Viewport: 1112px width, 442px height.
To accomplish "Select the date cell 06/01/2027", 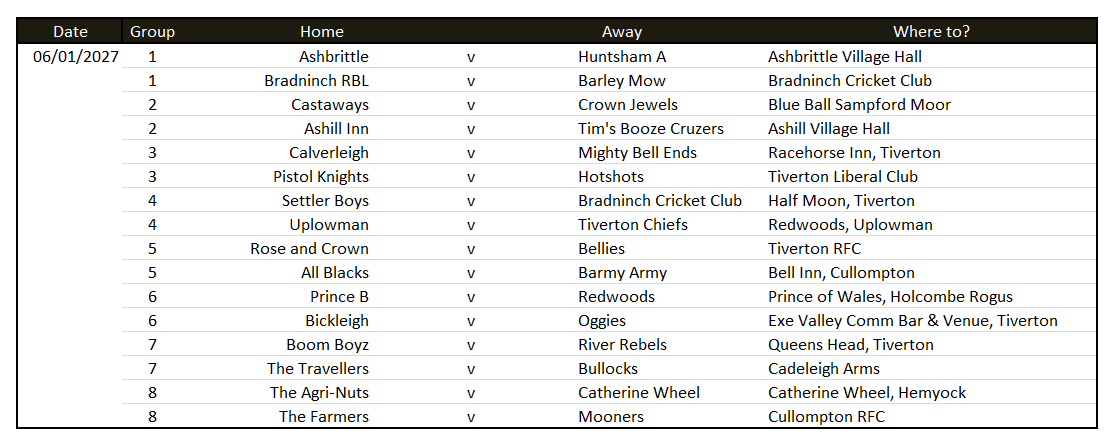I will pyautogui.click(x=76, y=57).
